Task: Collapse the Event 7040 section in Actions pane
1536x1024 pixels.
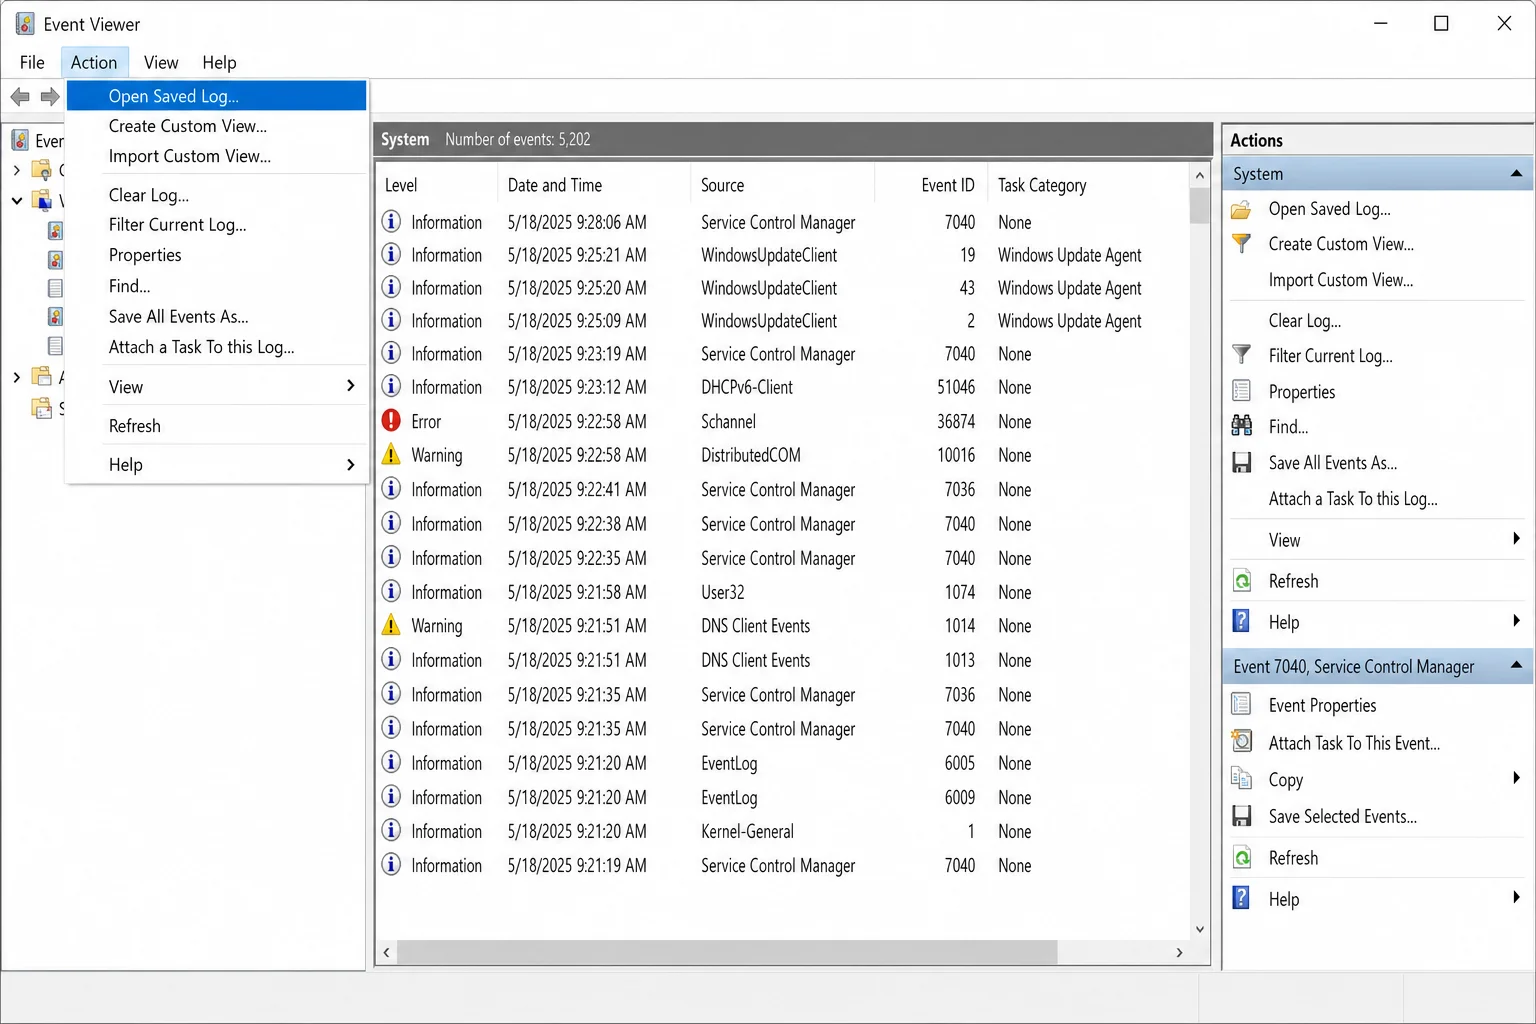Action: 1516,666
